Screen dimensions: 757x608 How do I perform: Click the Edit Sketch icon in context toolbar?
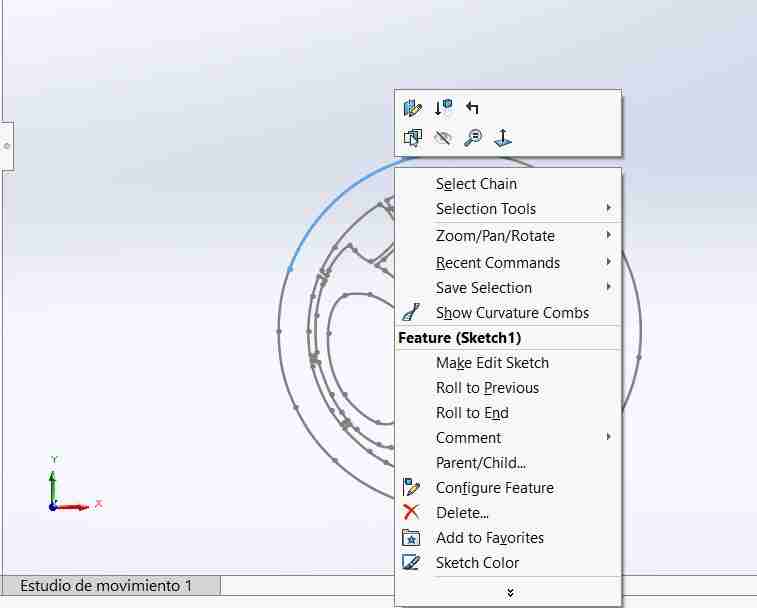tap(412, 108)
